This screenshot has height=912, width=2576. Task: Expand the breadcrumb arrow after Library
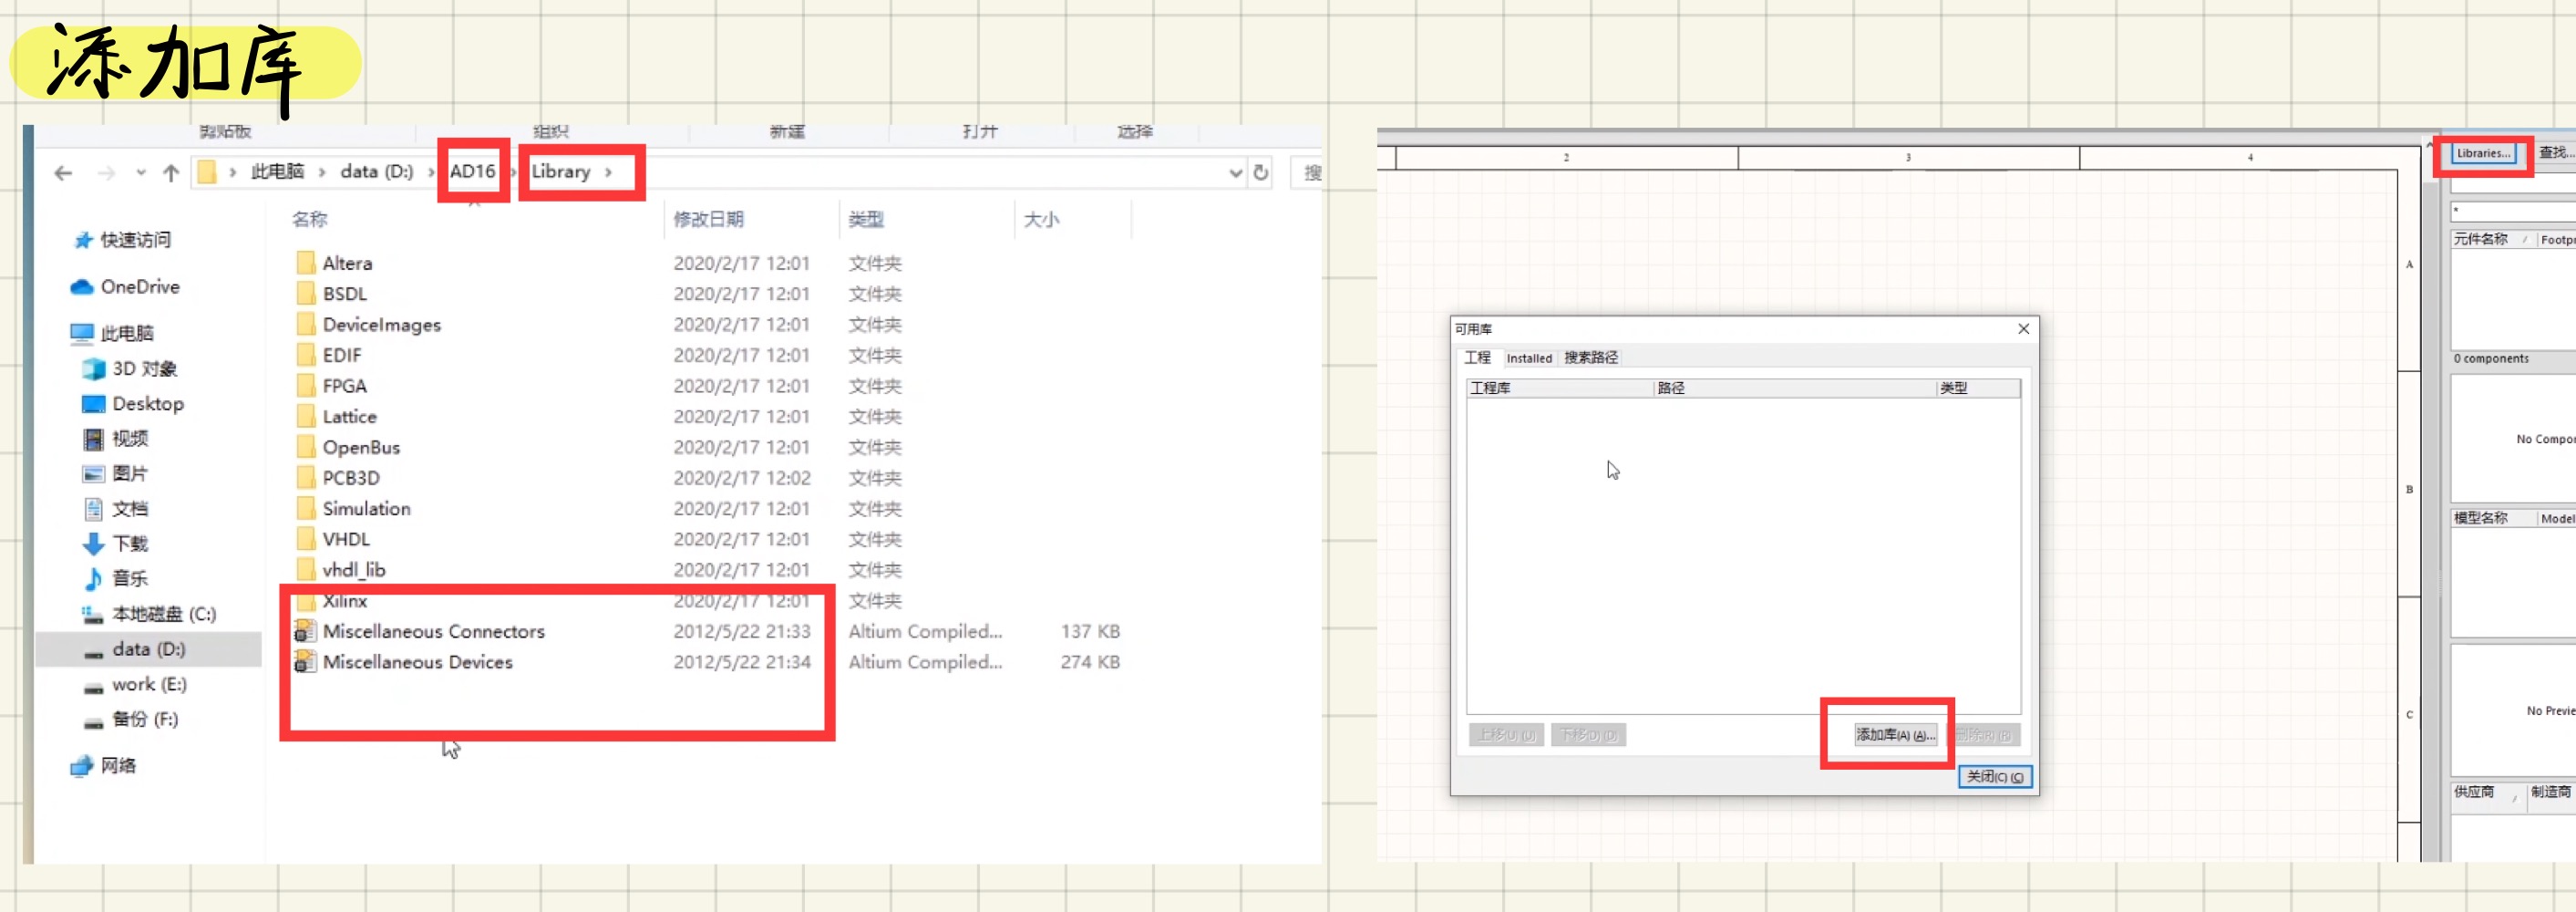click(x=611, y=171)
